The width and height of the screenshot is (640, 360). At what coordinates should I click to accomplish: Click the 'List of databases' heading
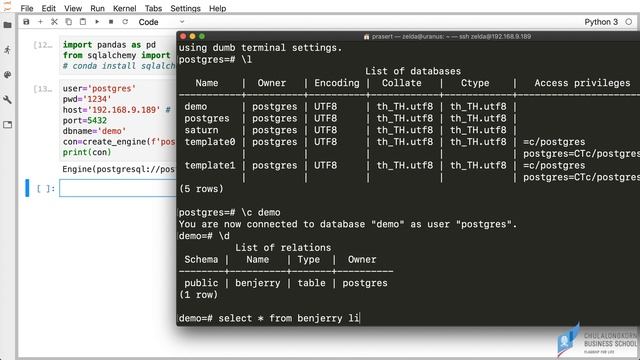coord(413,71)
